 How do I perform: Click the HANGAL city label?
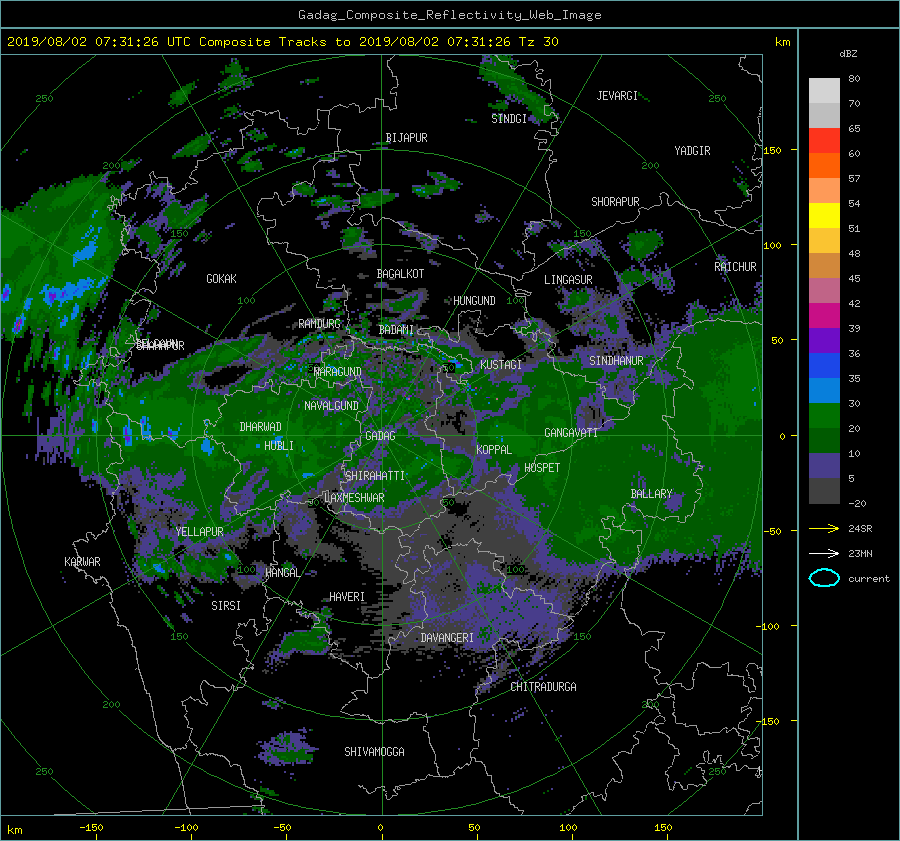pos(282,573)
